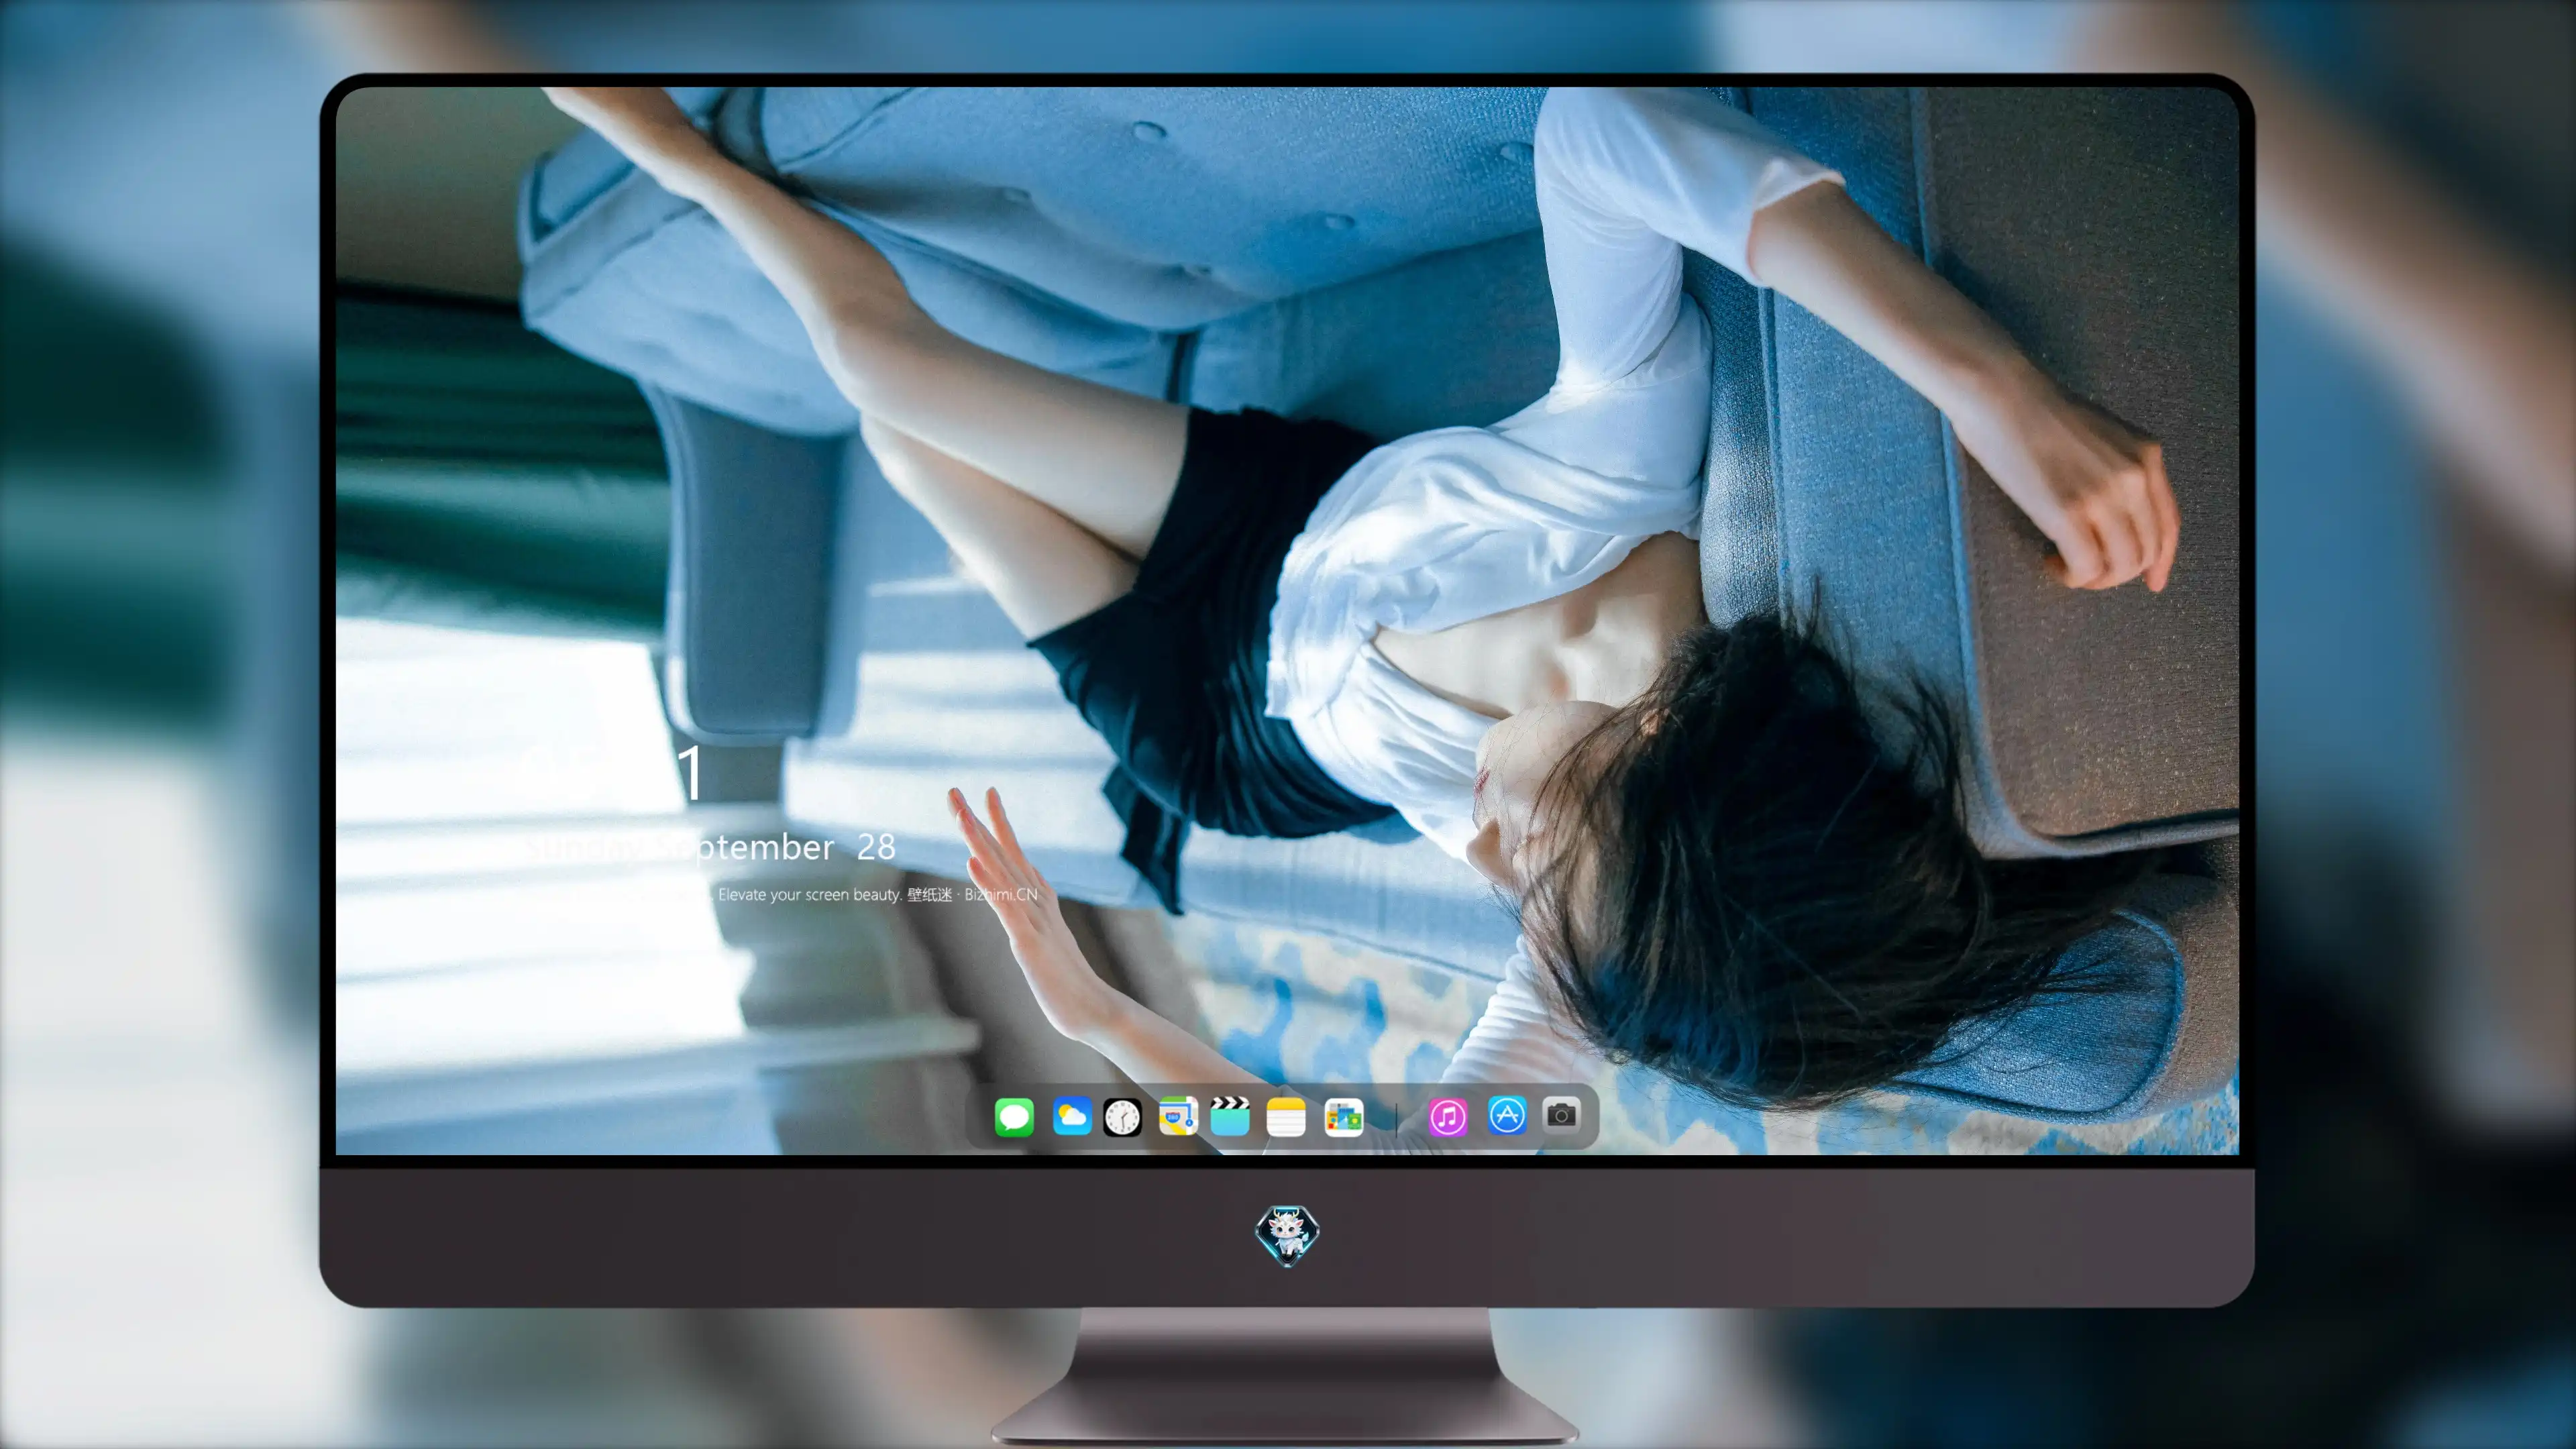Open the Maps dock icon

coord(1178,1116)
